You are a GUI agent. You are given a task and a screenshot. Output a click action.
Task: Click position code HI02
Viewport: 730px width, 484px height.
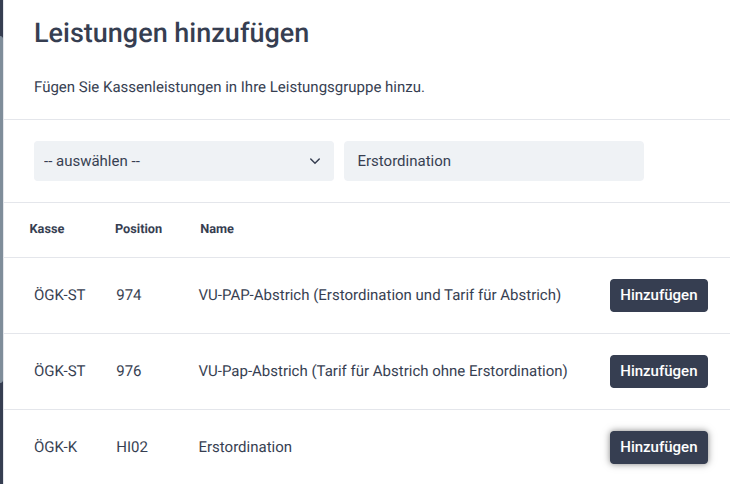point(132,447)
